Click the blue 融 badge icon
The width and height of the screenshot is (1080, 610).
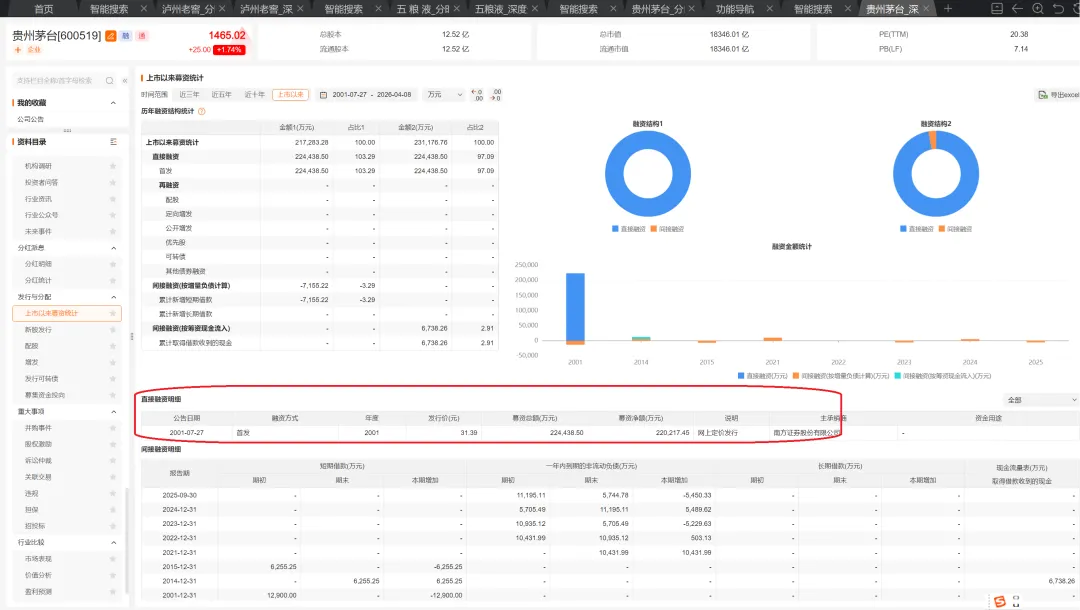[x=126, y=36]
